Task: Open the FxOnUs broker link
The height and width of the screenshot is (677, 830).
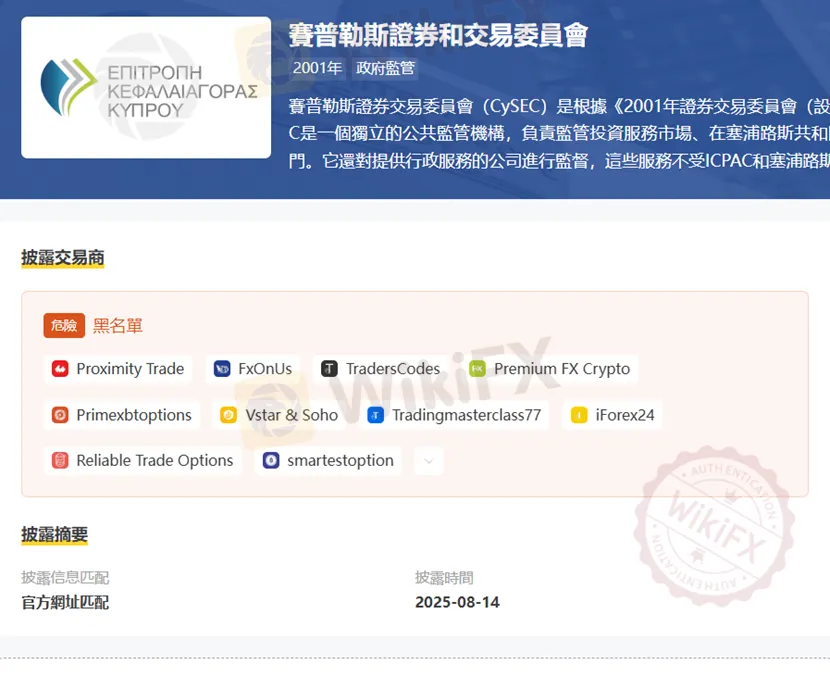Action: tap(253, 368)
